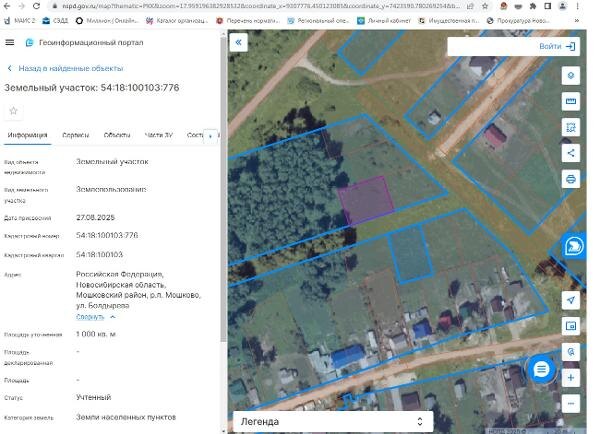Zoom in the map with plus
Image resolution: width=600 pixels, height=434 pixels.
click(571, 378)
